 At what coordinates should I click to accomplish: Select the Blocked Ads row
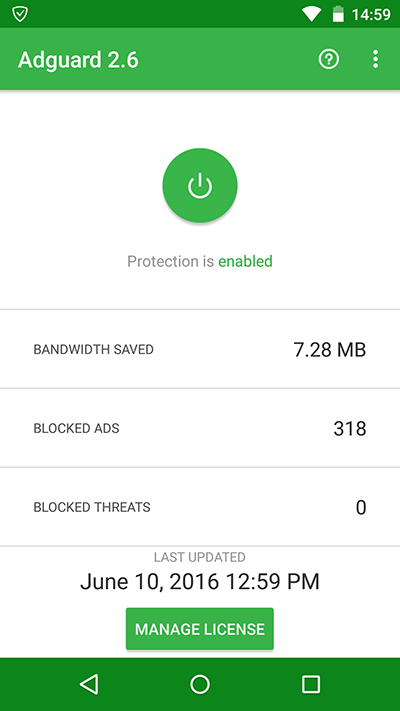[x=200, y=428]
